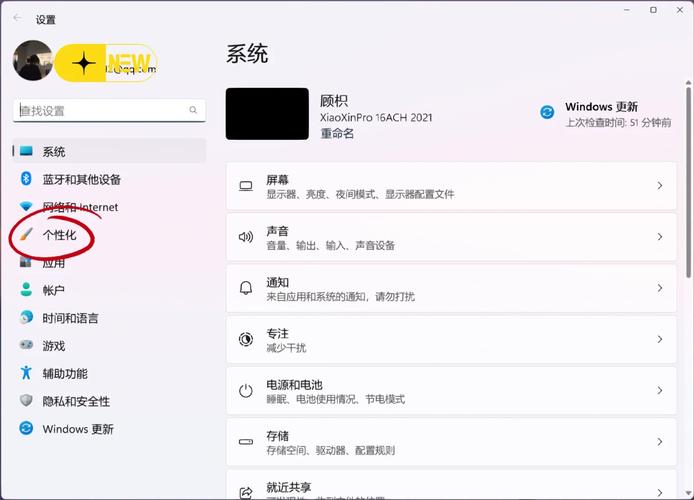Screen dimensions: 694x500
Task: Click the 重命名 link
Action: point(337,133)
